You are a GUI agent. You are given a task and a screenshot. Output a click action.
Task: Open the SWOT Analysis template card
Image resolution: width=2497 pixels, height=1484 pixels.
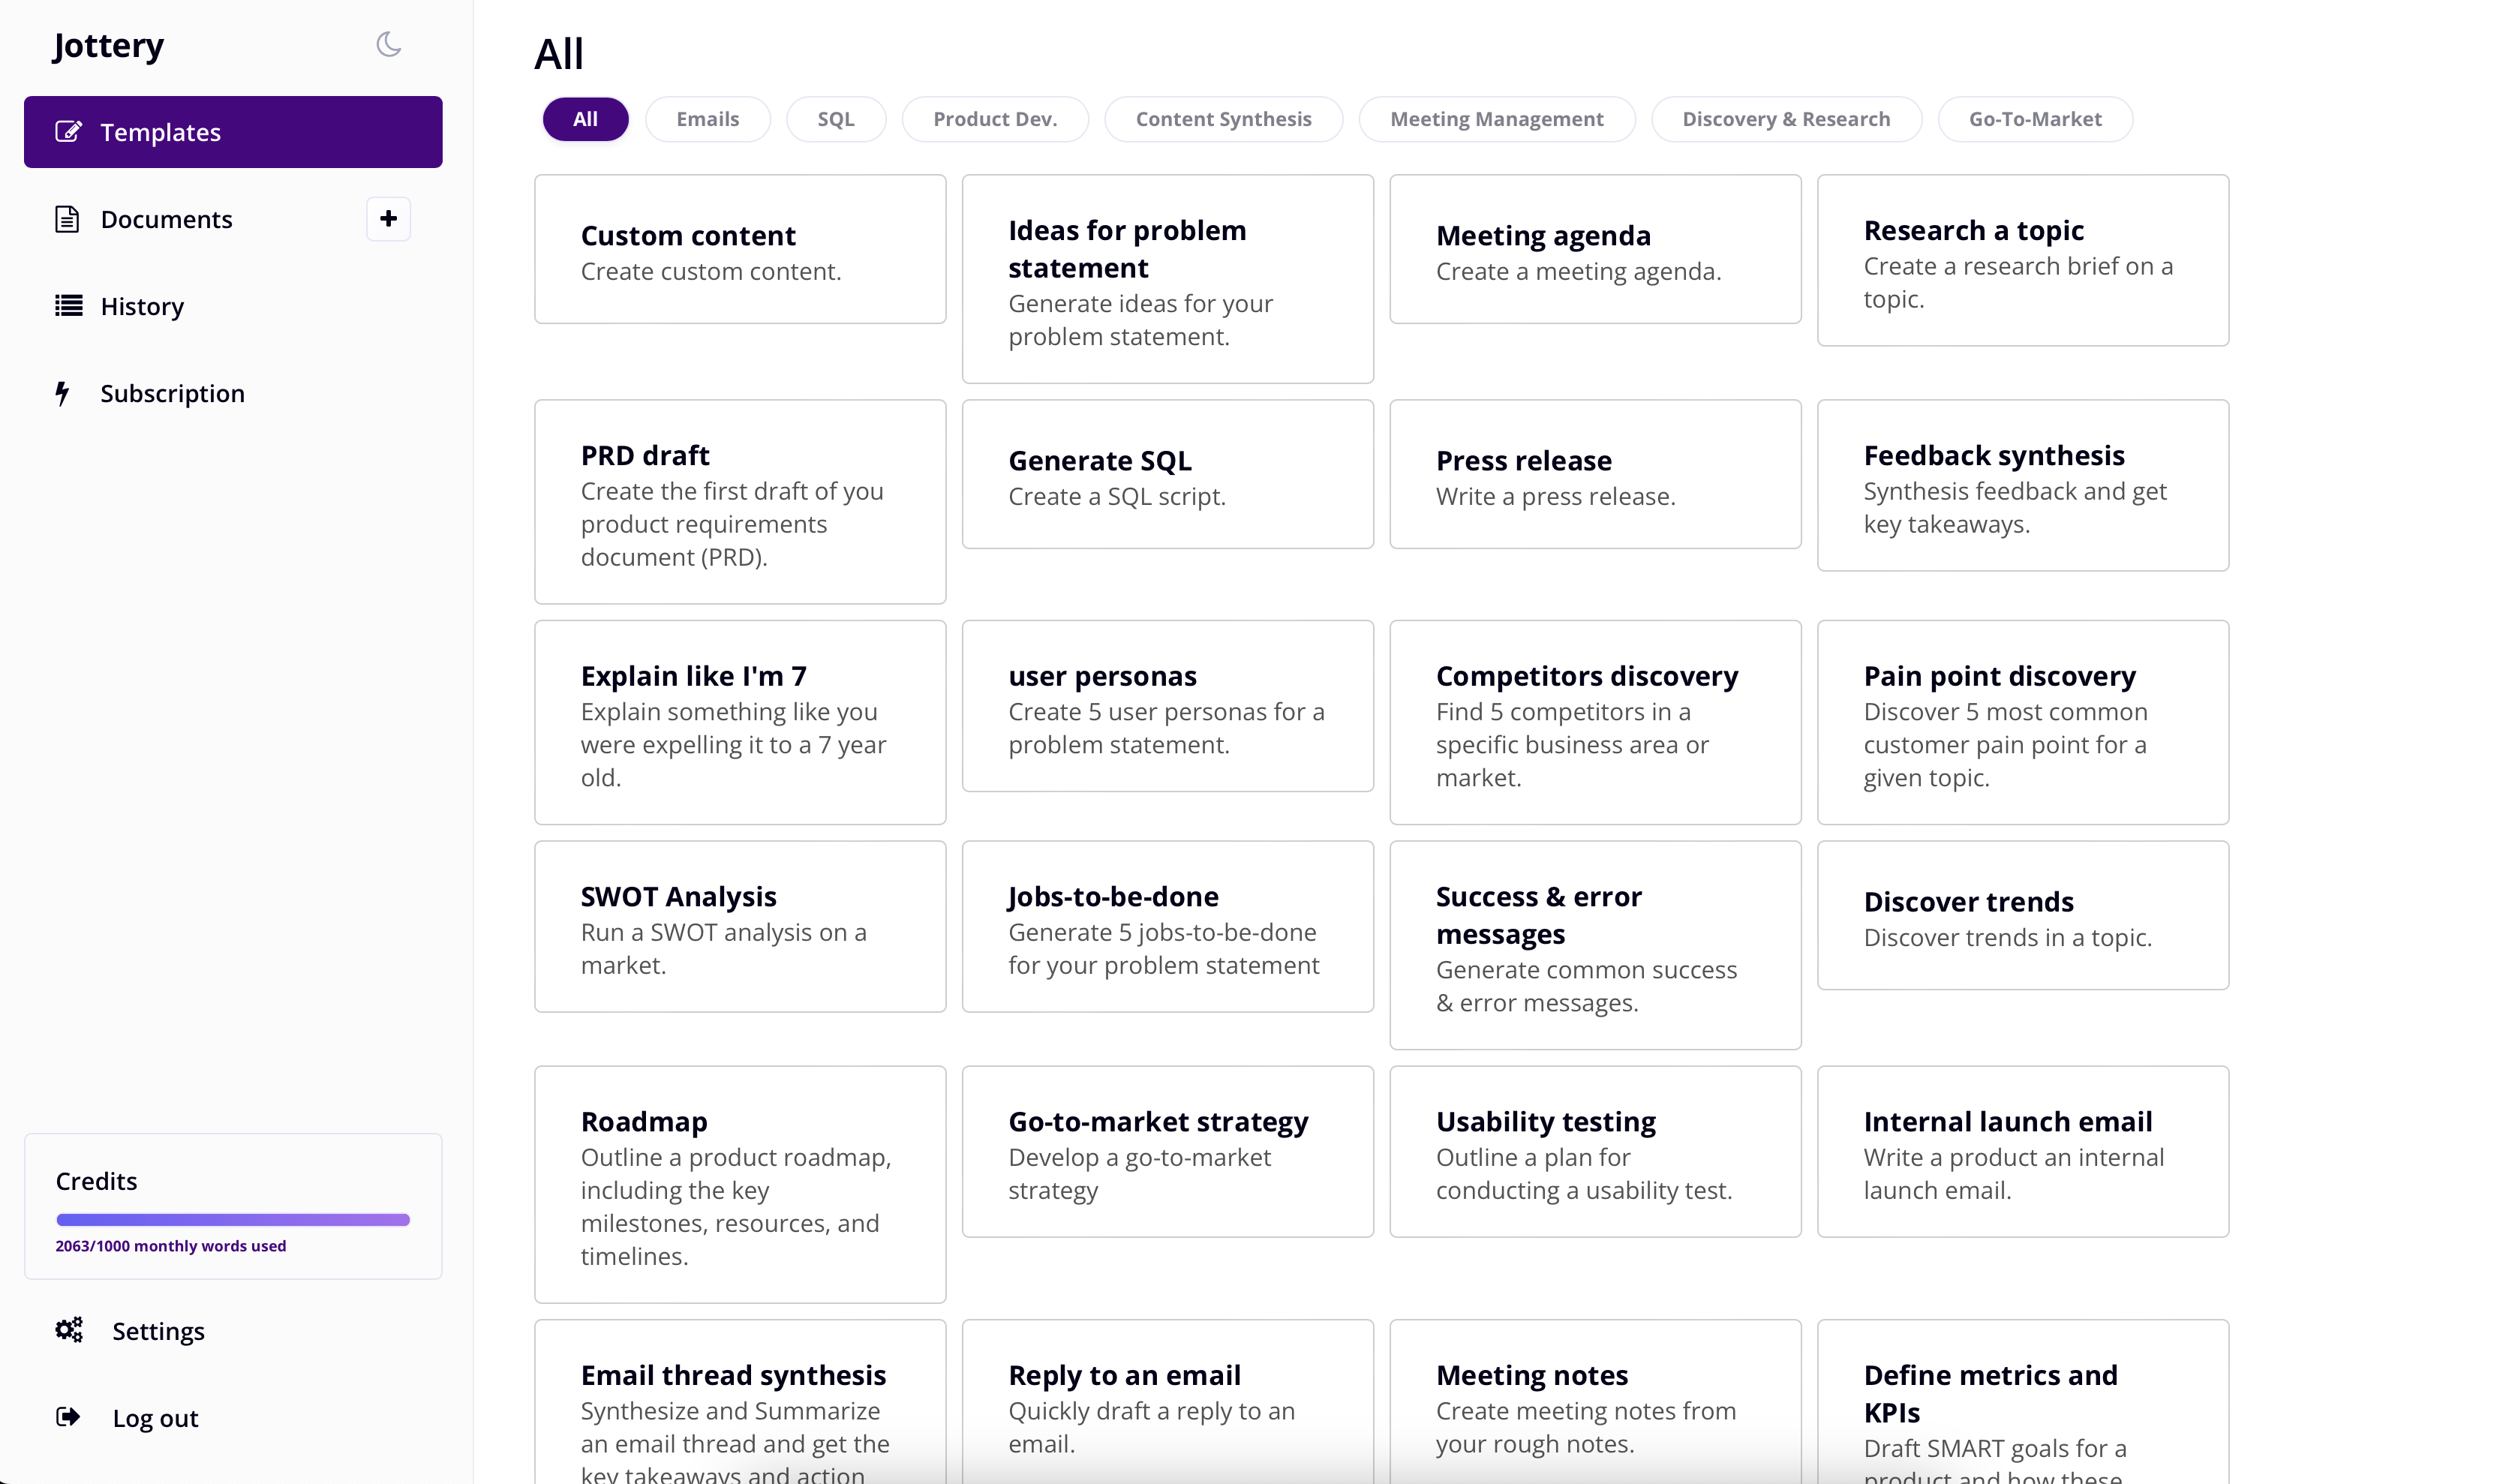tap(739, 926)
